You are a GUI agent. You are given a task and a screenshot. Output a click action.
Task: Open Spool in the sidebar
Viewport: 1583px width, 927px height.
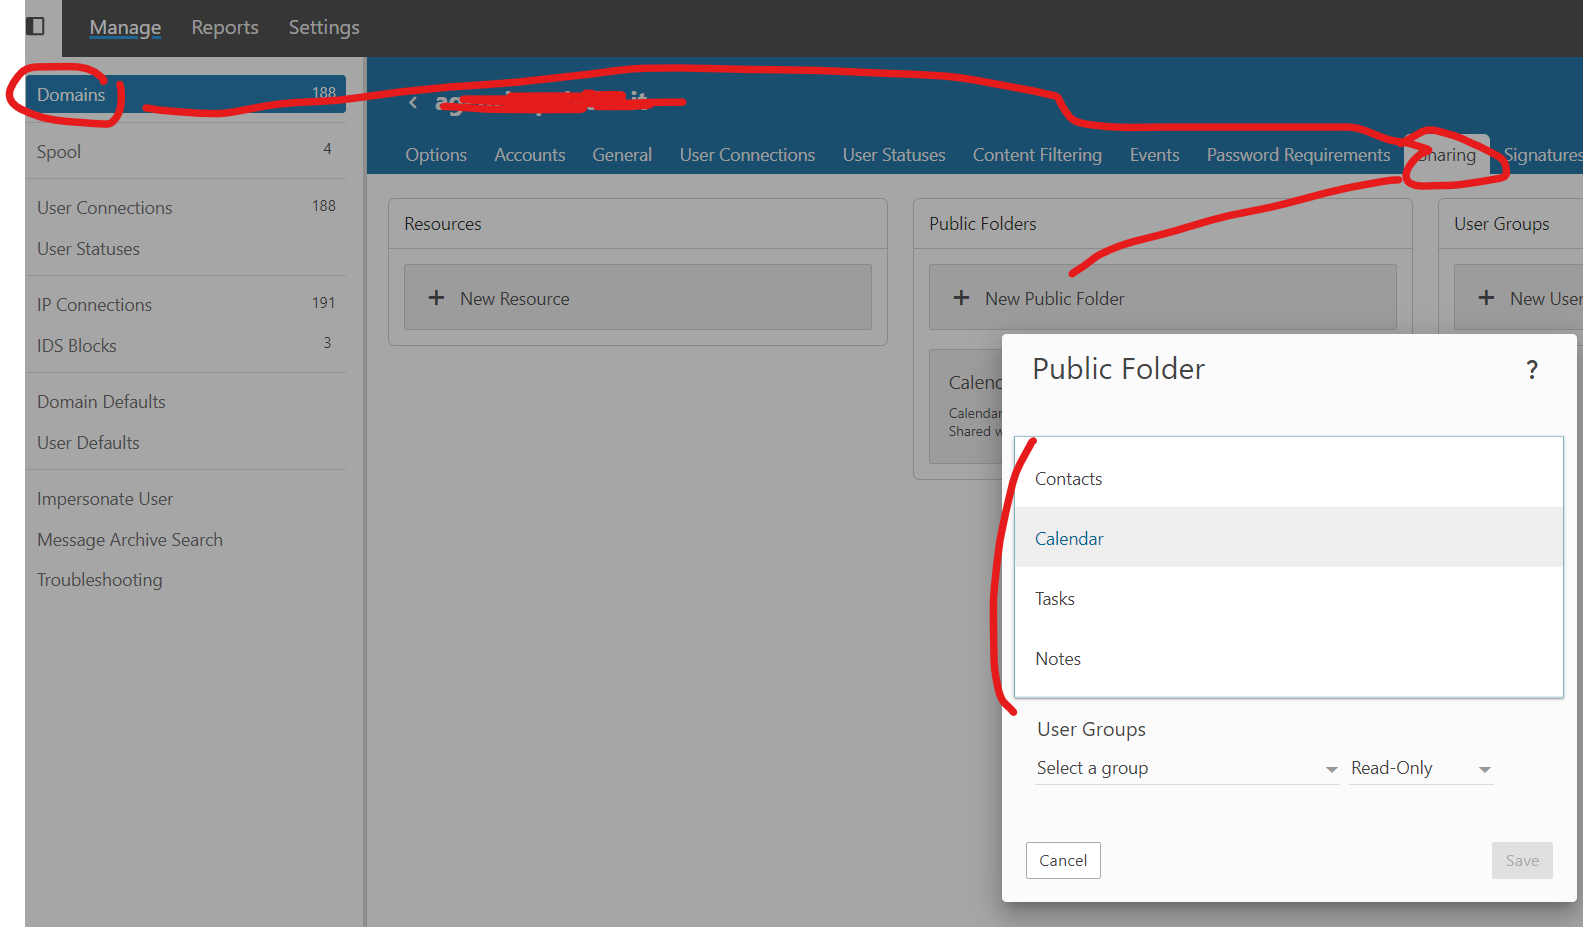(59, 152)
